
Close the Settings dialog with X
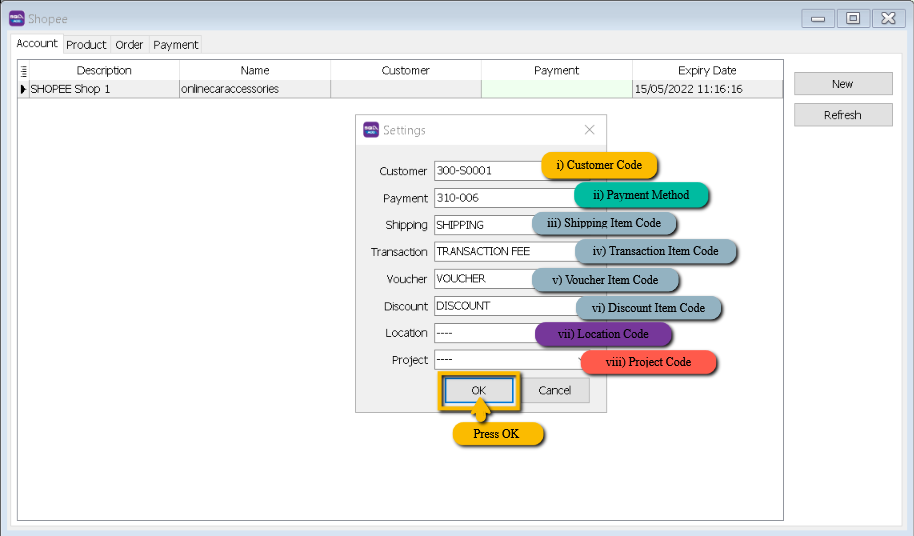[589, 130]
